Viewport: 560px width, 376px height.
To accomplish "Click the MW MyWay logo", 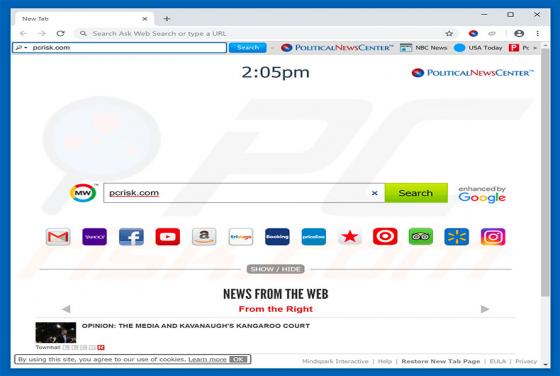I will point(83,193).
